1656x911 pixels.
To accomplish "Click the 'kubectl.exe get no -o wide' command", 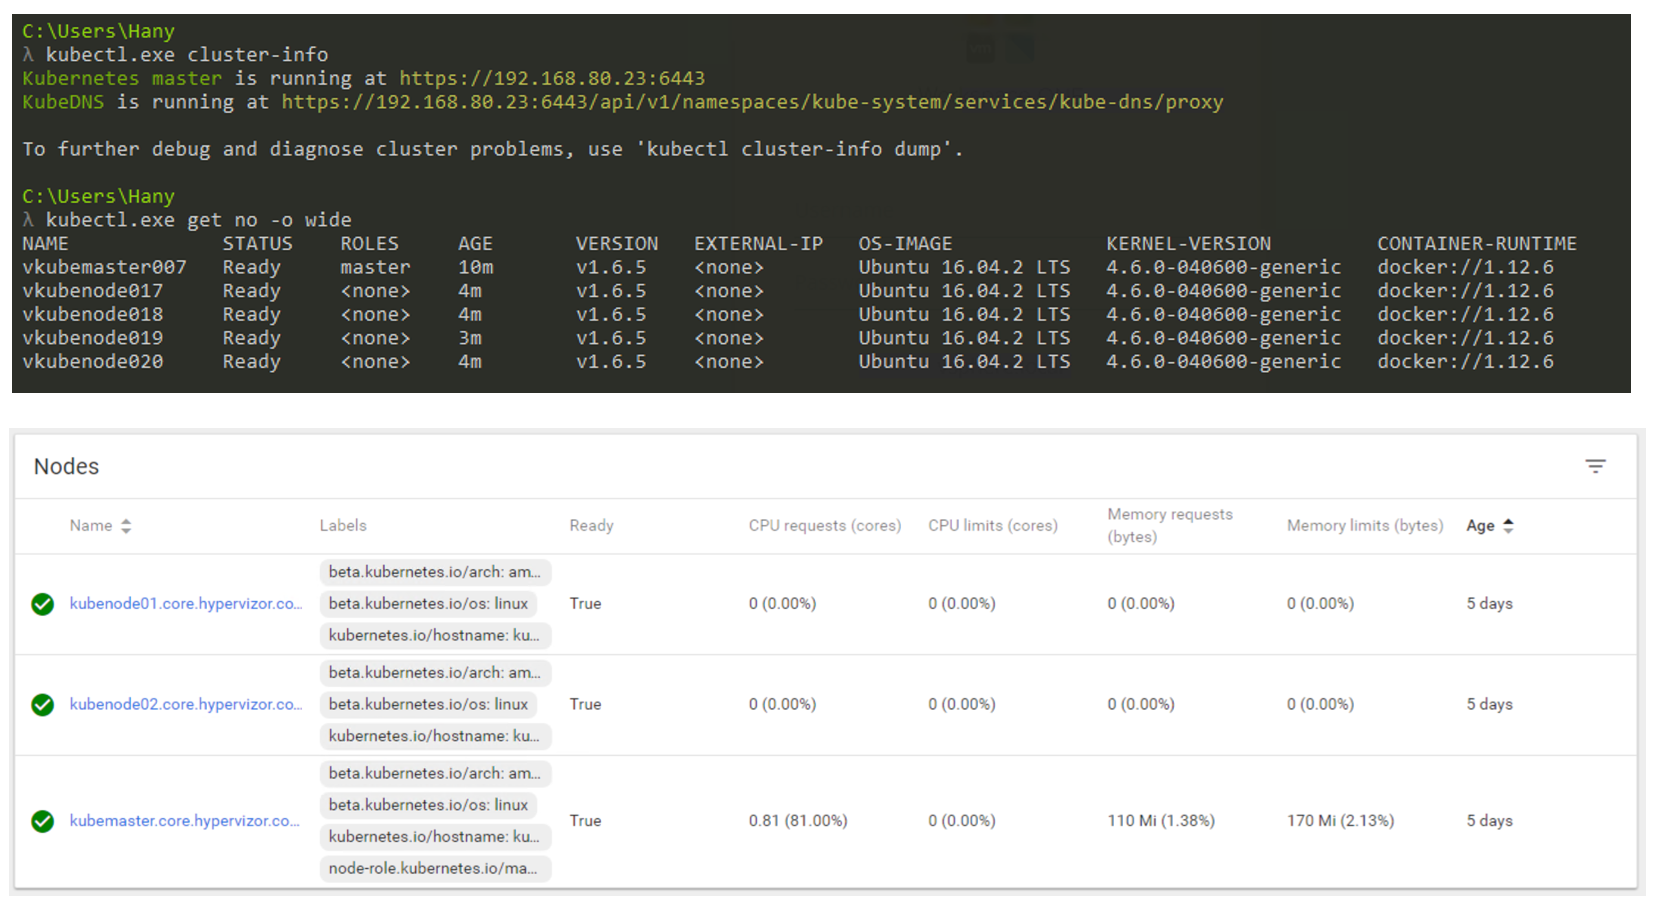I will (199, 220).
